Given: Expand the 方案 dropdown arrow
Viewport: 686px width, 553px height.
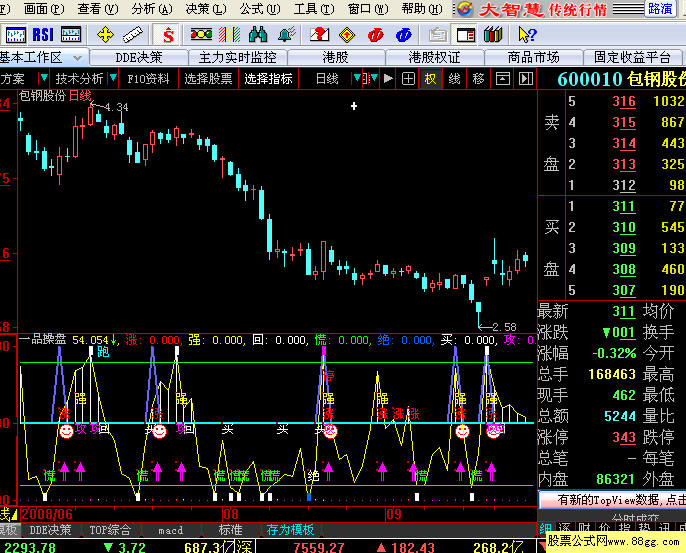Looking at the screenshot, I should point(44,78).
